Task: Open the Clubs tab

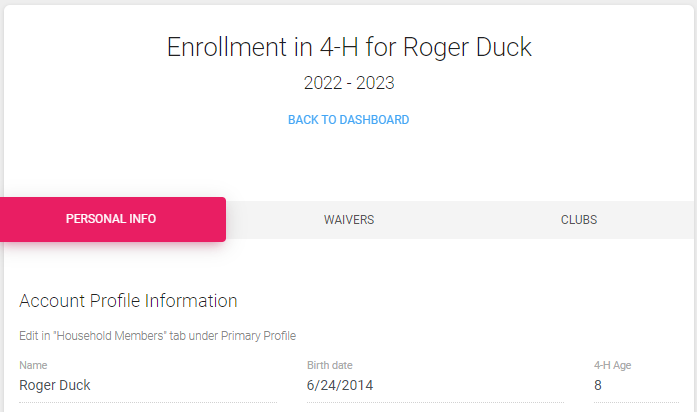Action: [x=579, y=220]
